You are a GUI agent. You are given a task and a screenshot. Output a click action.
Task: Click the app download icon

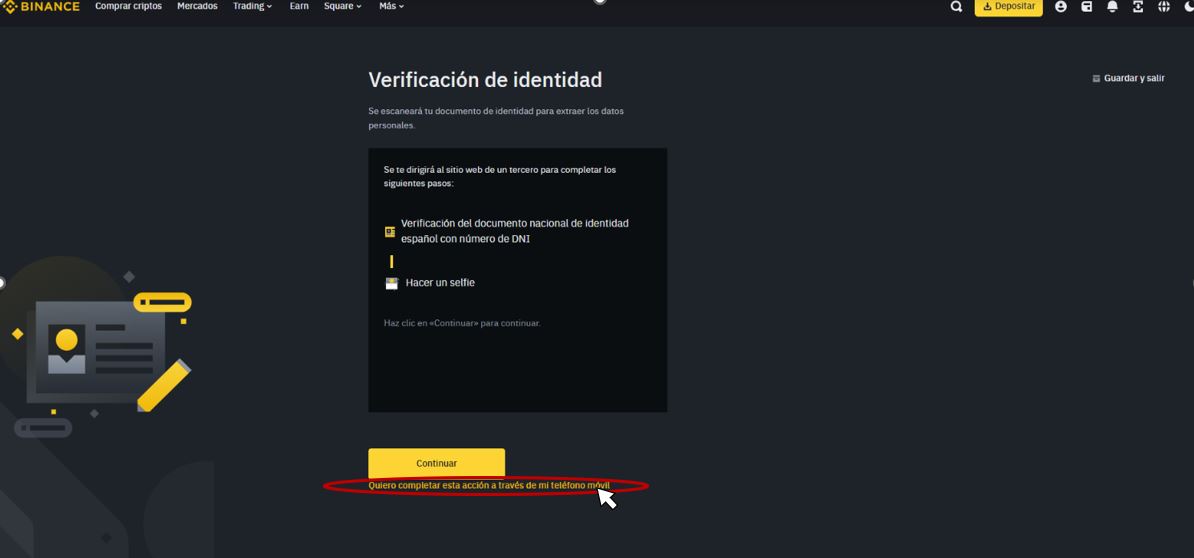(x=1138, y=7)
